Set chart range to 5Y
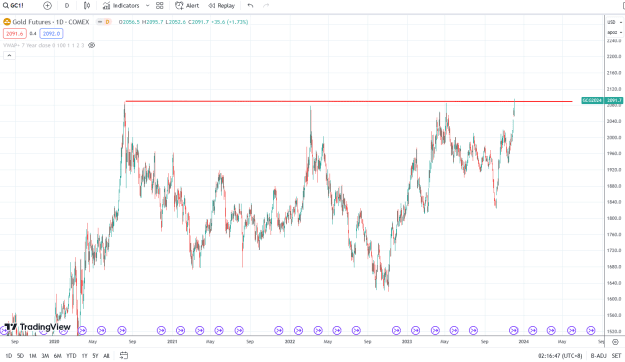This screenshot has height=362, width=625. tap(95, 356)
